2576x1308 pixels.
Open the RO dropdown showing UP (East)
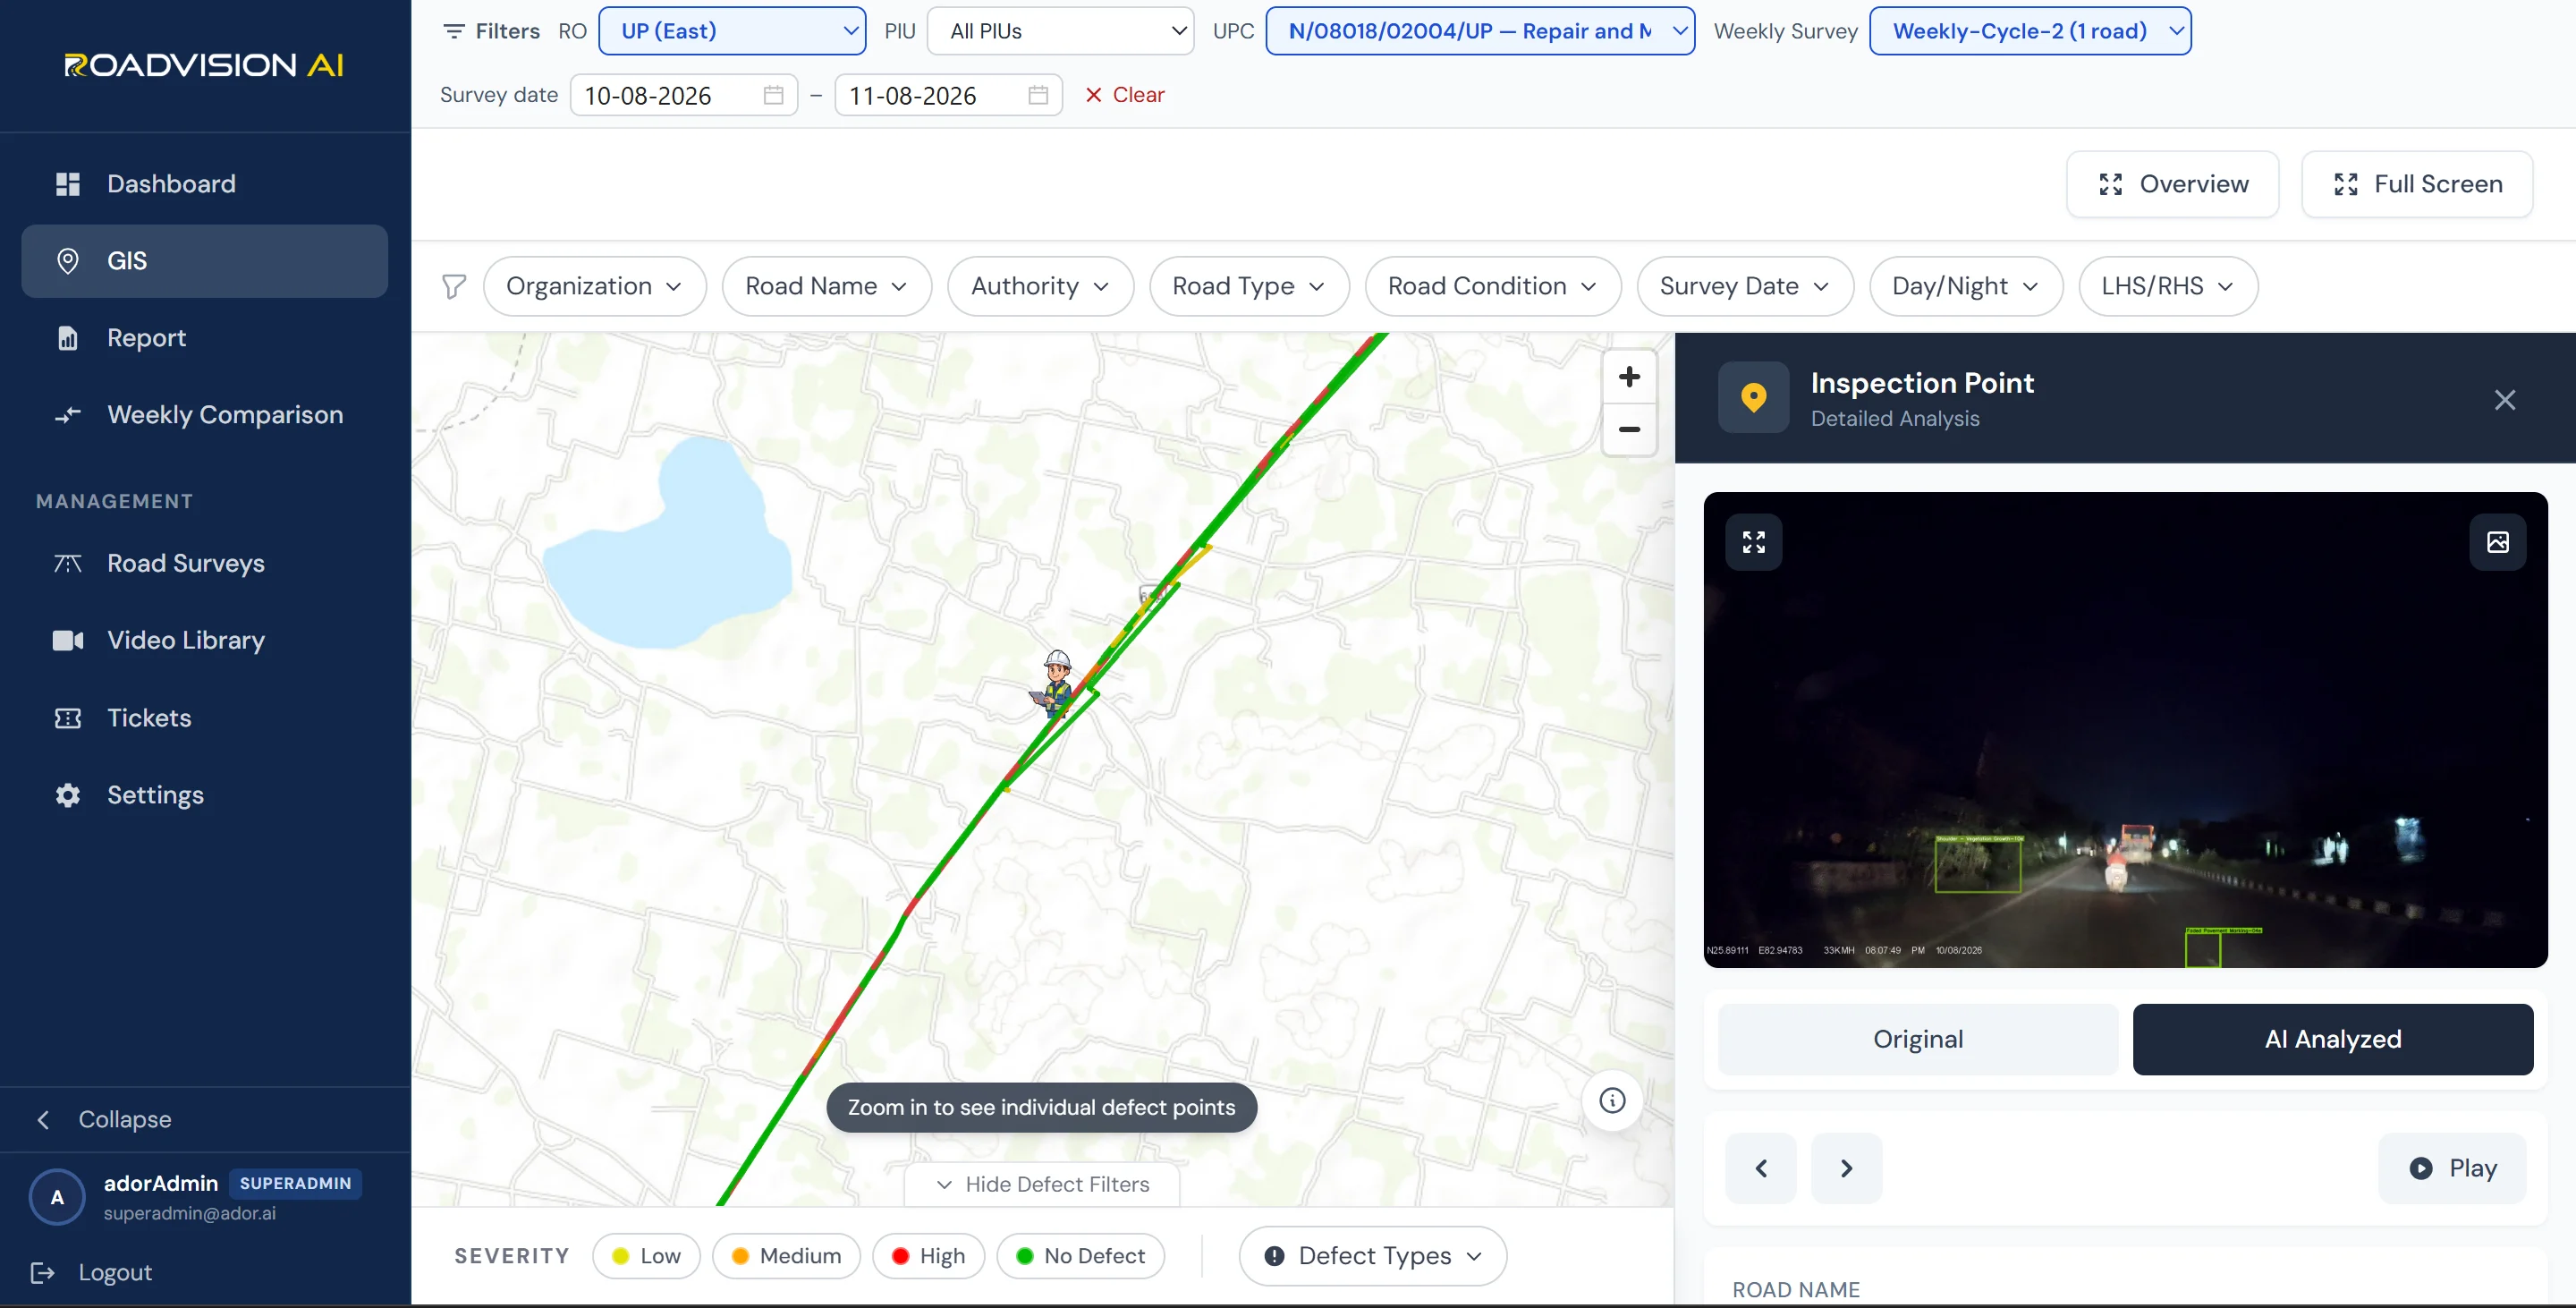click(732, 31)
